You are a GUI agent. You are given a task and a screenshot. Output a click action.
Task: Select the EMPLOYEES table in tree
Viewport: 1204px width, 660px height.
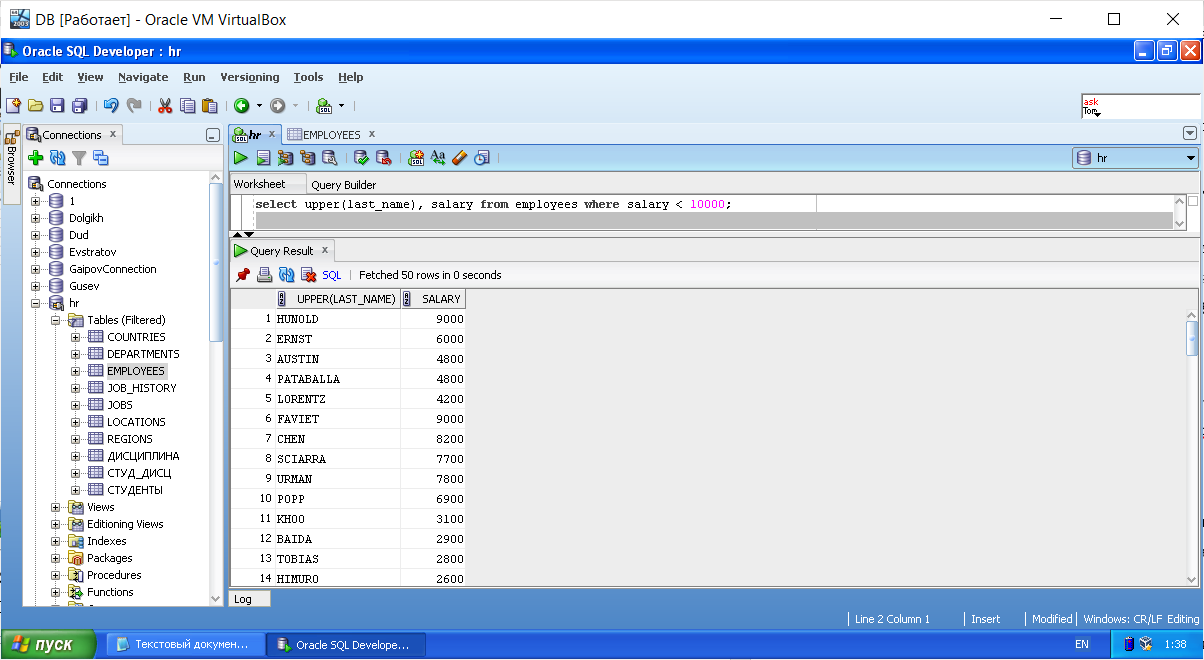click(136, 371)
